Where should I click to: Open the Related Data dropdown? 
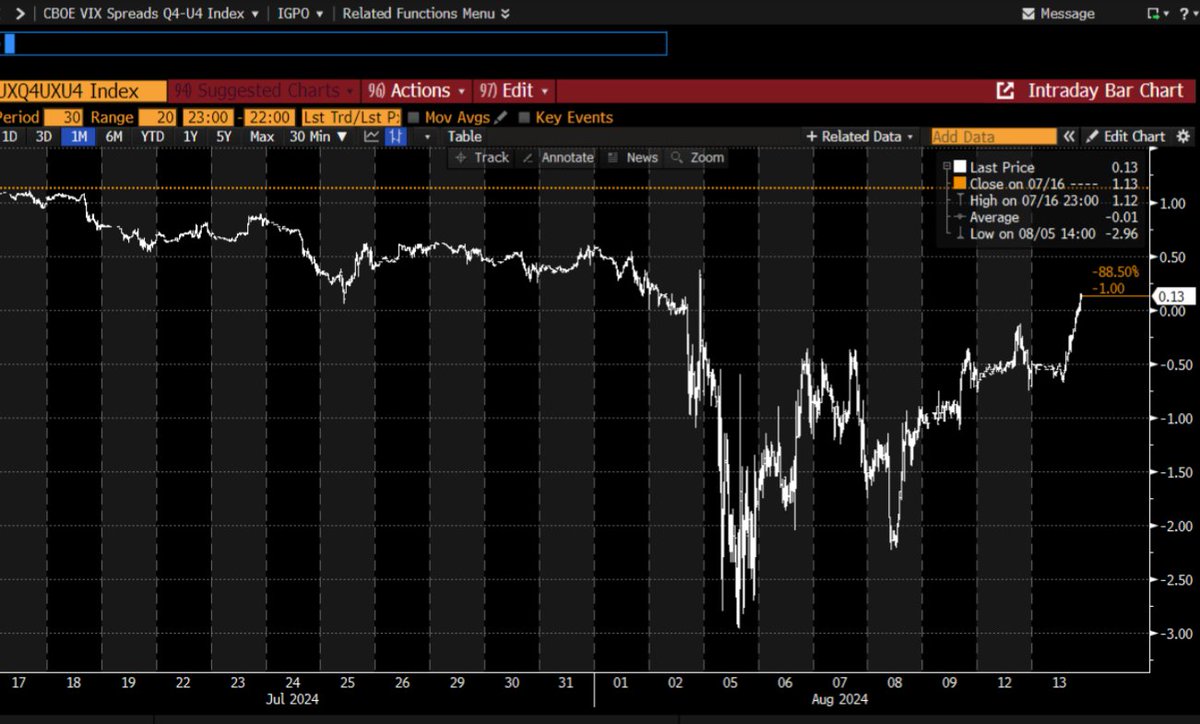[x=860, y=136]
